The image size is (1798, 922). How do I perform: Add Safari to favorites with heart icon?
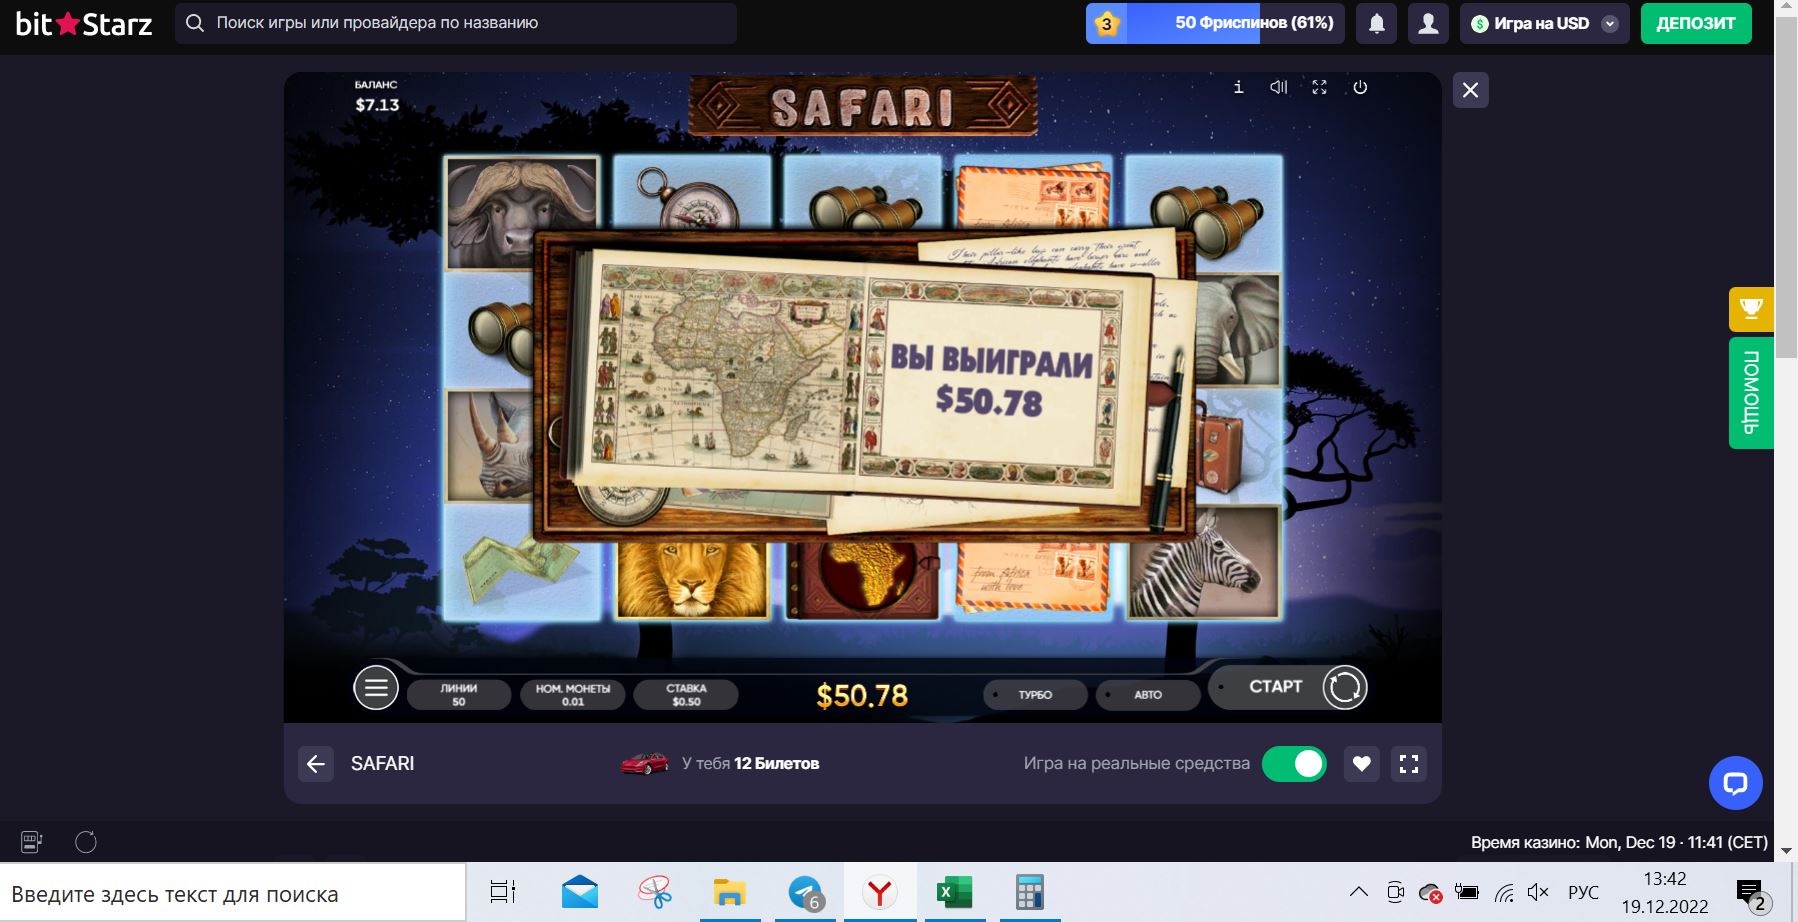point(1361,764)
